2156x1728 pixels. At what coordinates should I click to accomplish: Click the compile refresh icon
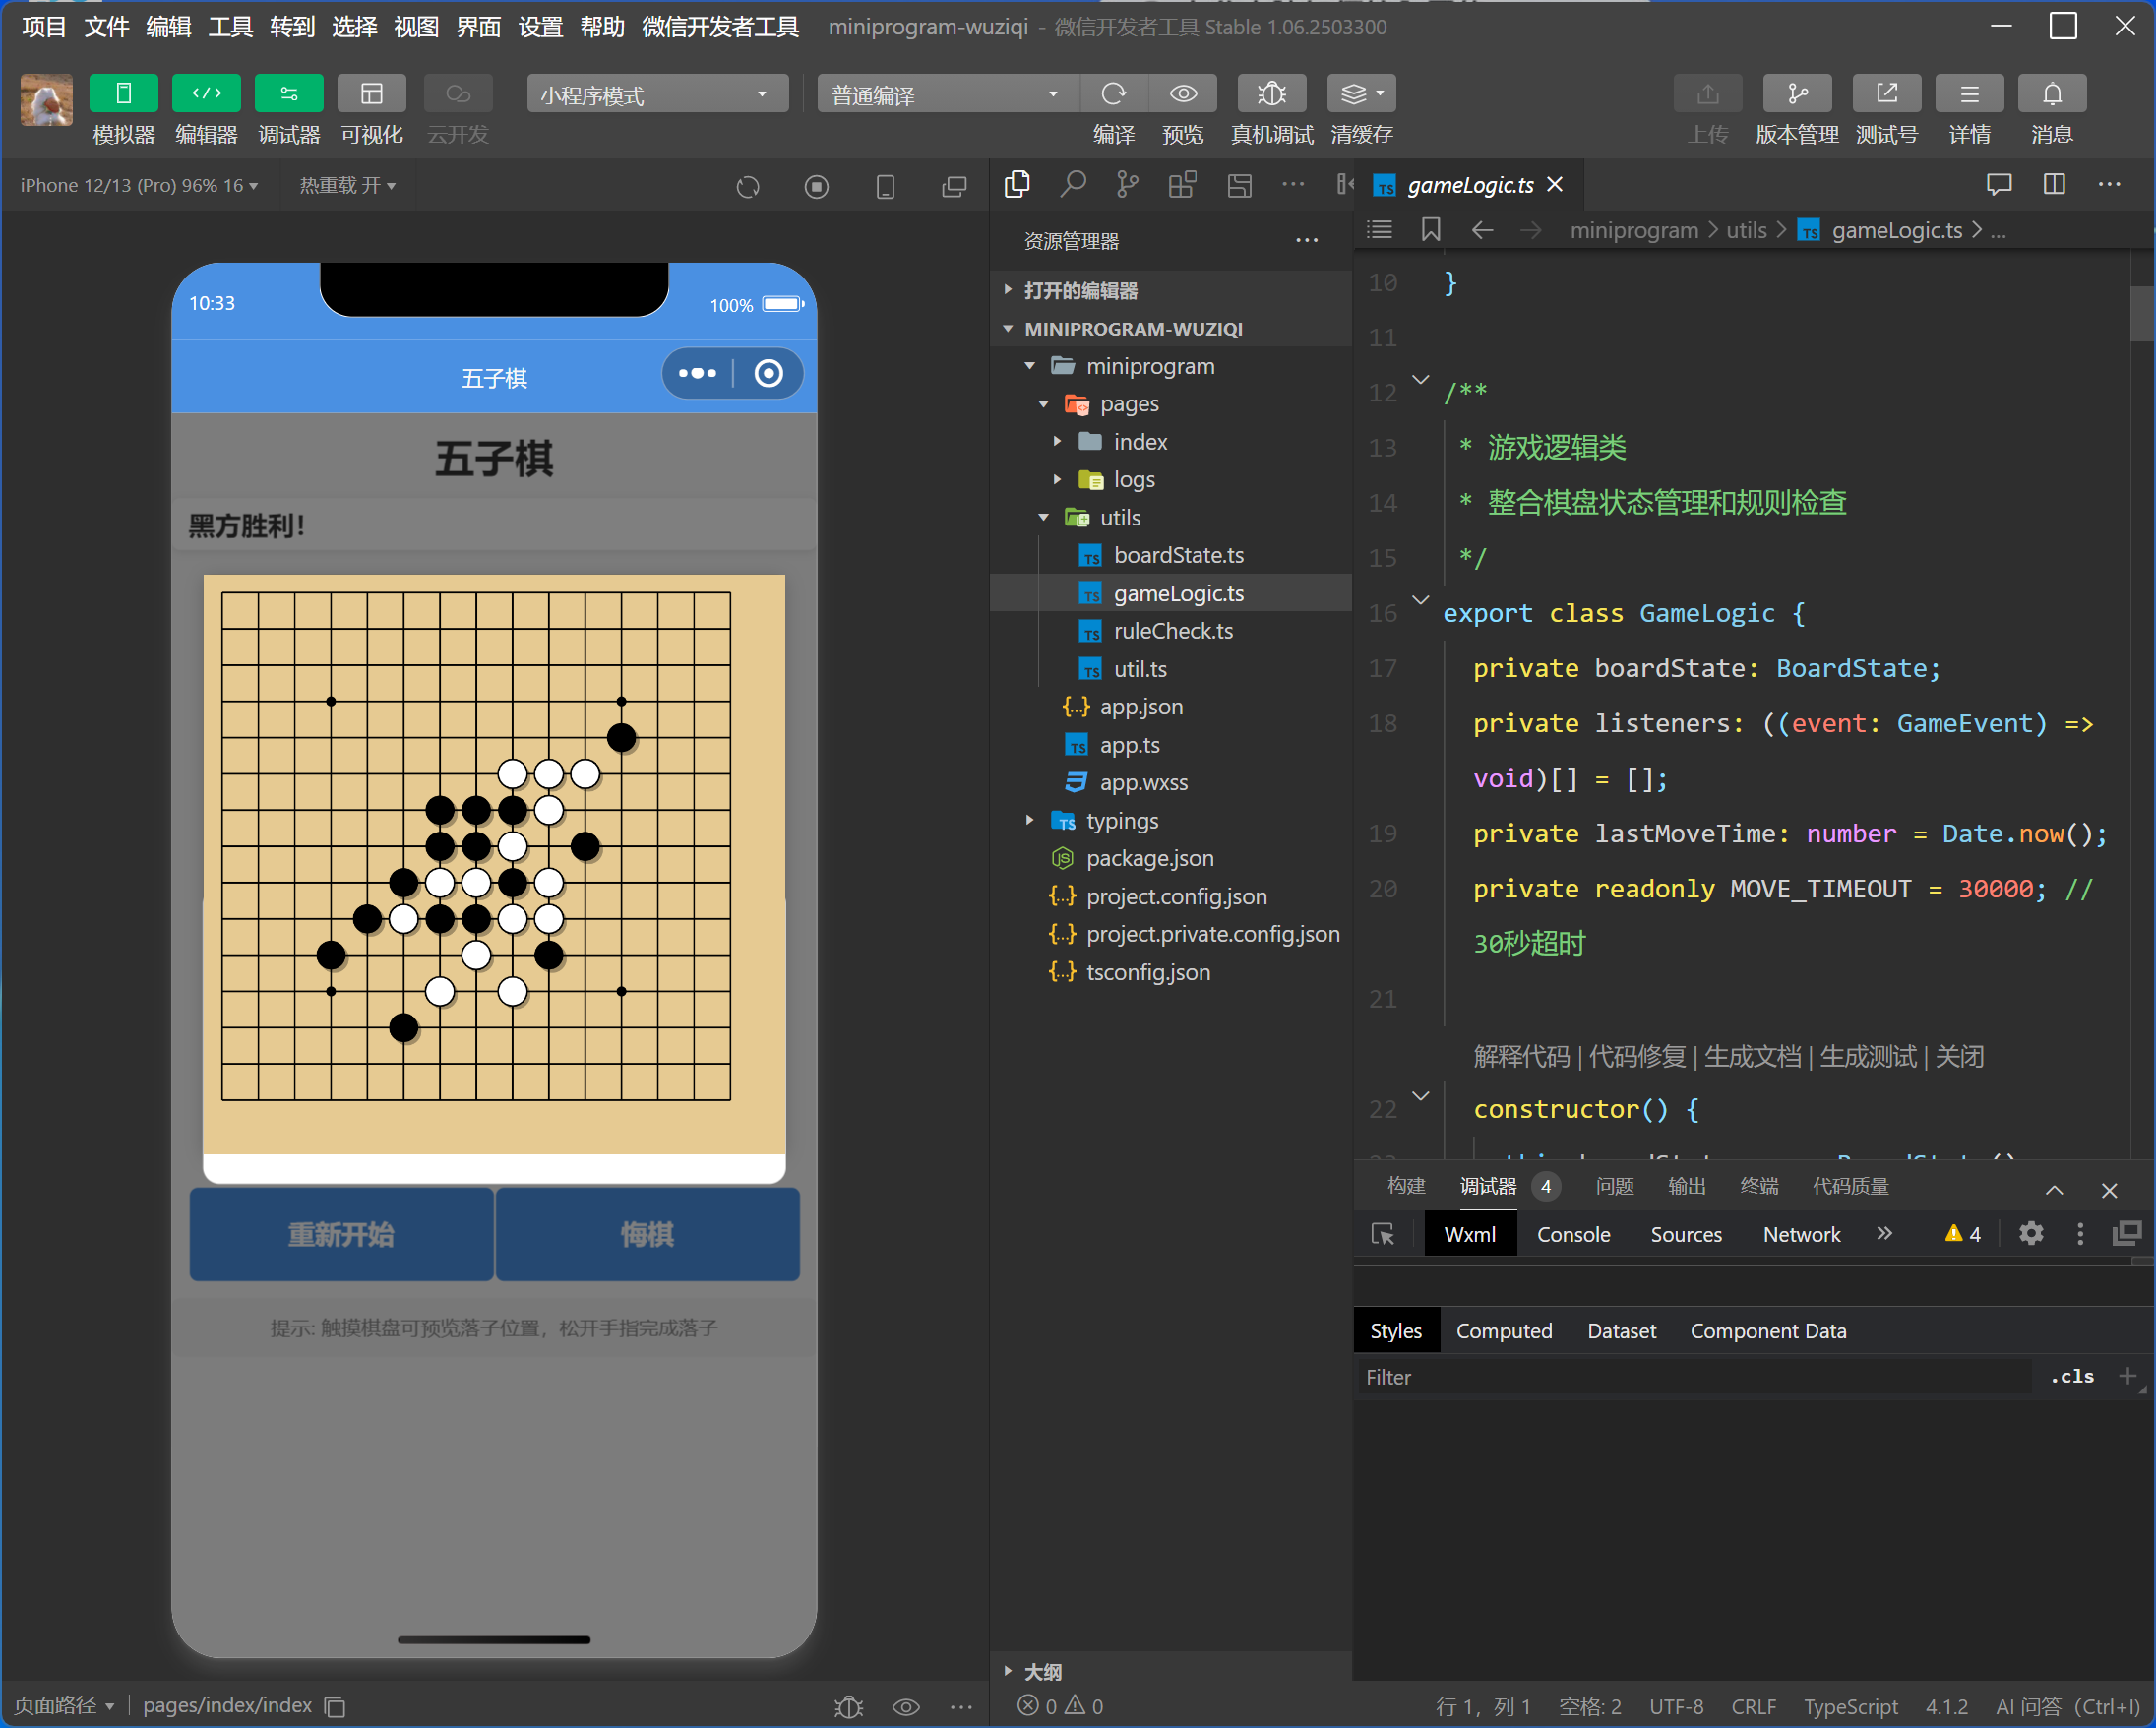click(x=1112, y=94)
